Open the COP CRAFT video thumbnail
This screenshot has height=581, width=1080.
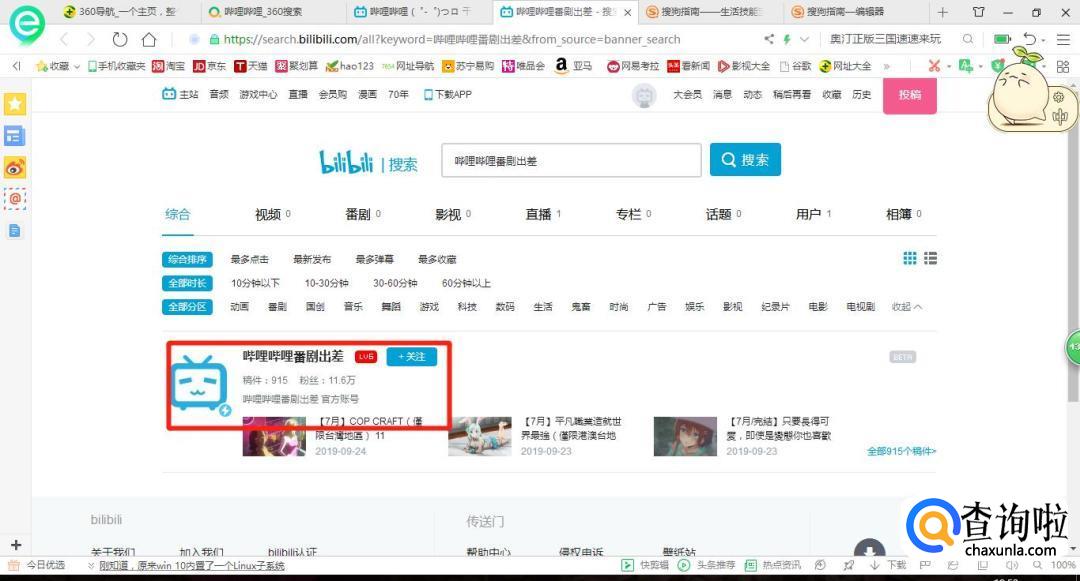point(274,436)
